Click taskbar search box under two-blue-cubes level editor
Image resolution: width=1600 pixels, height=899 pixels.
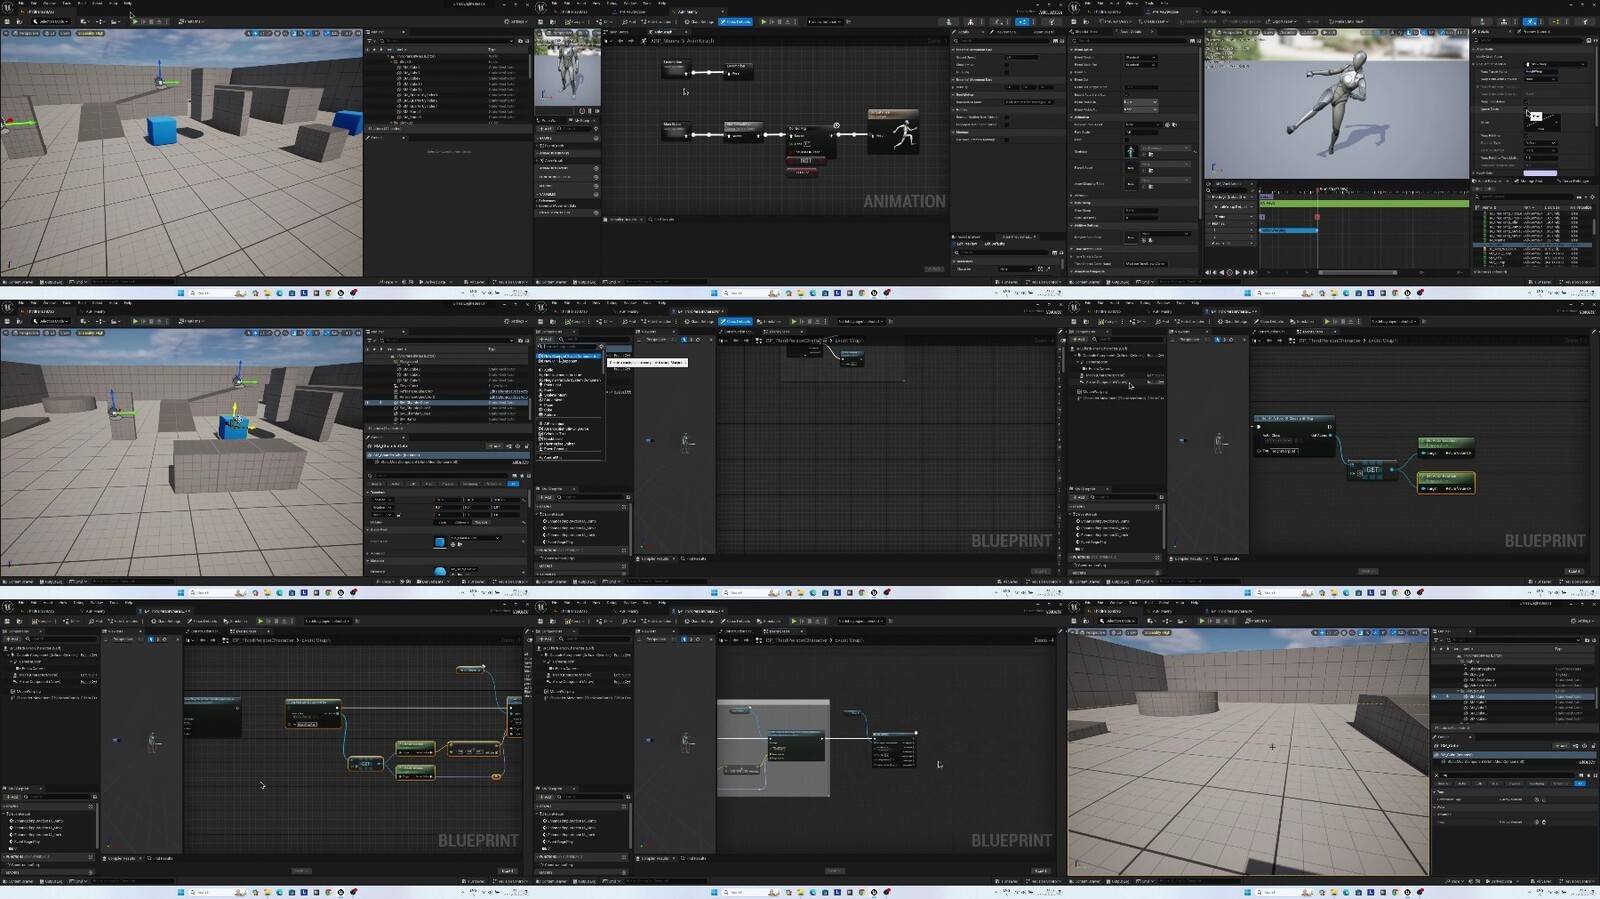click(217, 293)
